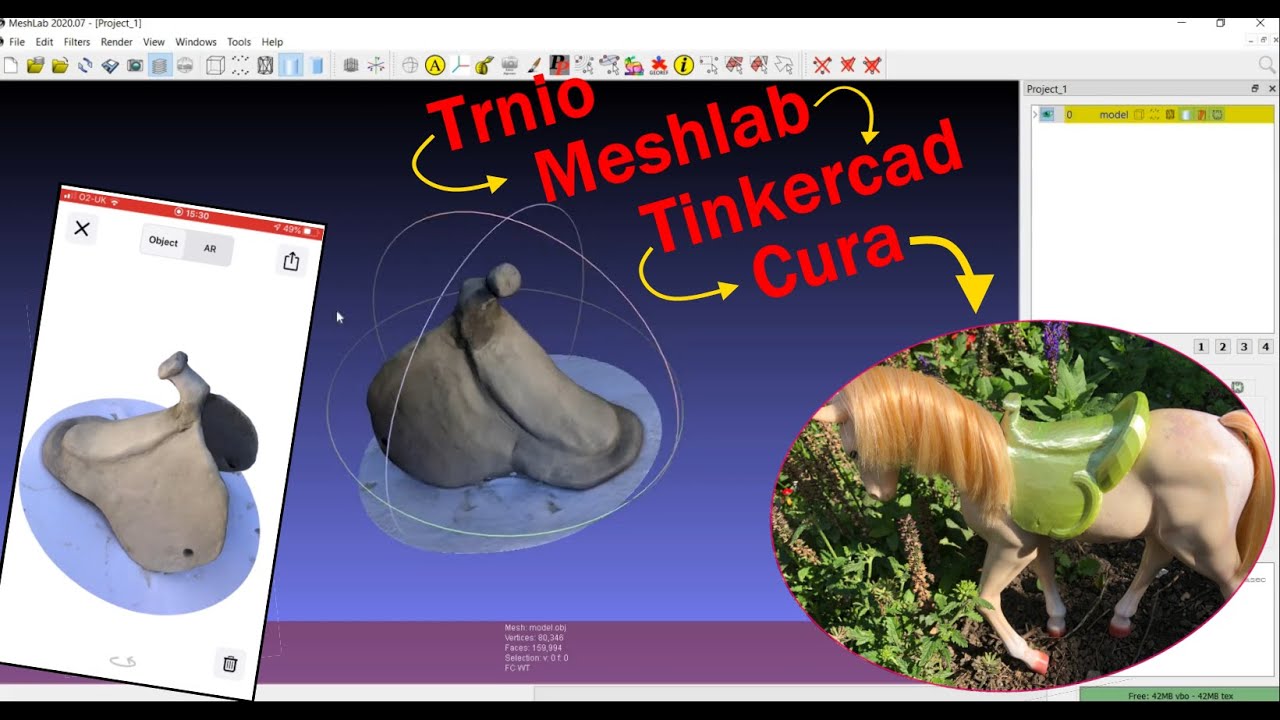The image size is (1280, 720).
Task: Click the X close on phone screen
Action: [82, 229]
